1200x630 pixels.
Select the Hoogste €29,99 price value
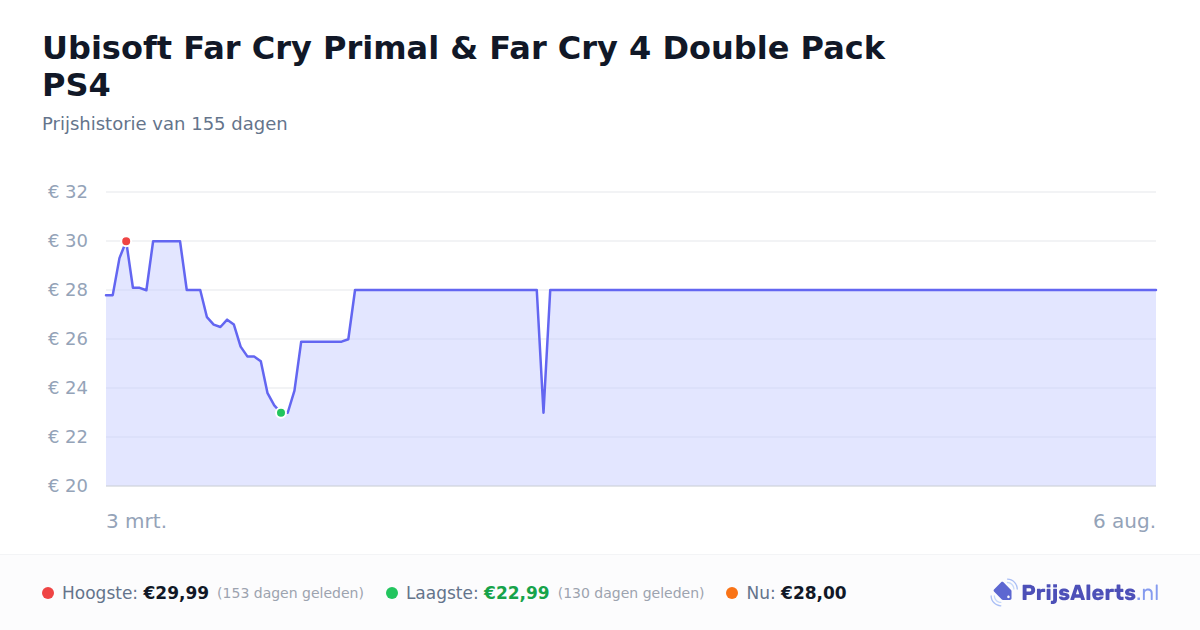176,593
